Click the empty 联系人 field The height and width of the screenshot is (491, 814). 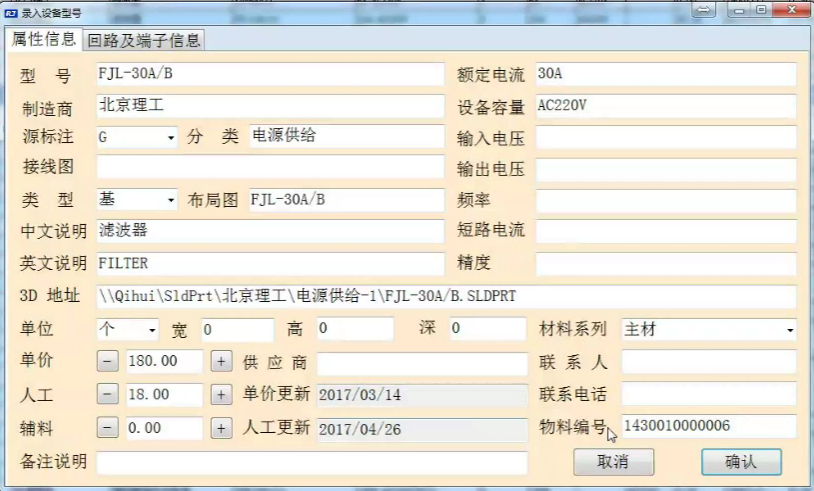click(709, 362)
